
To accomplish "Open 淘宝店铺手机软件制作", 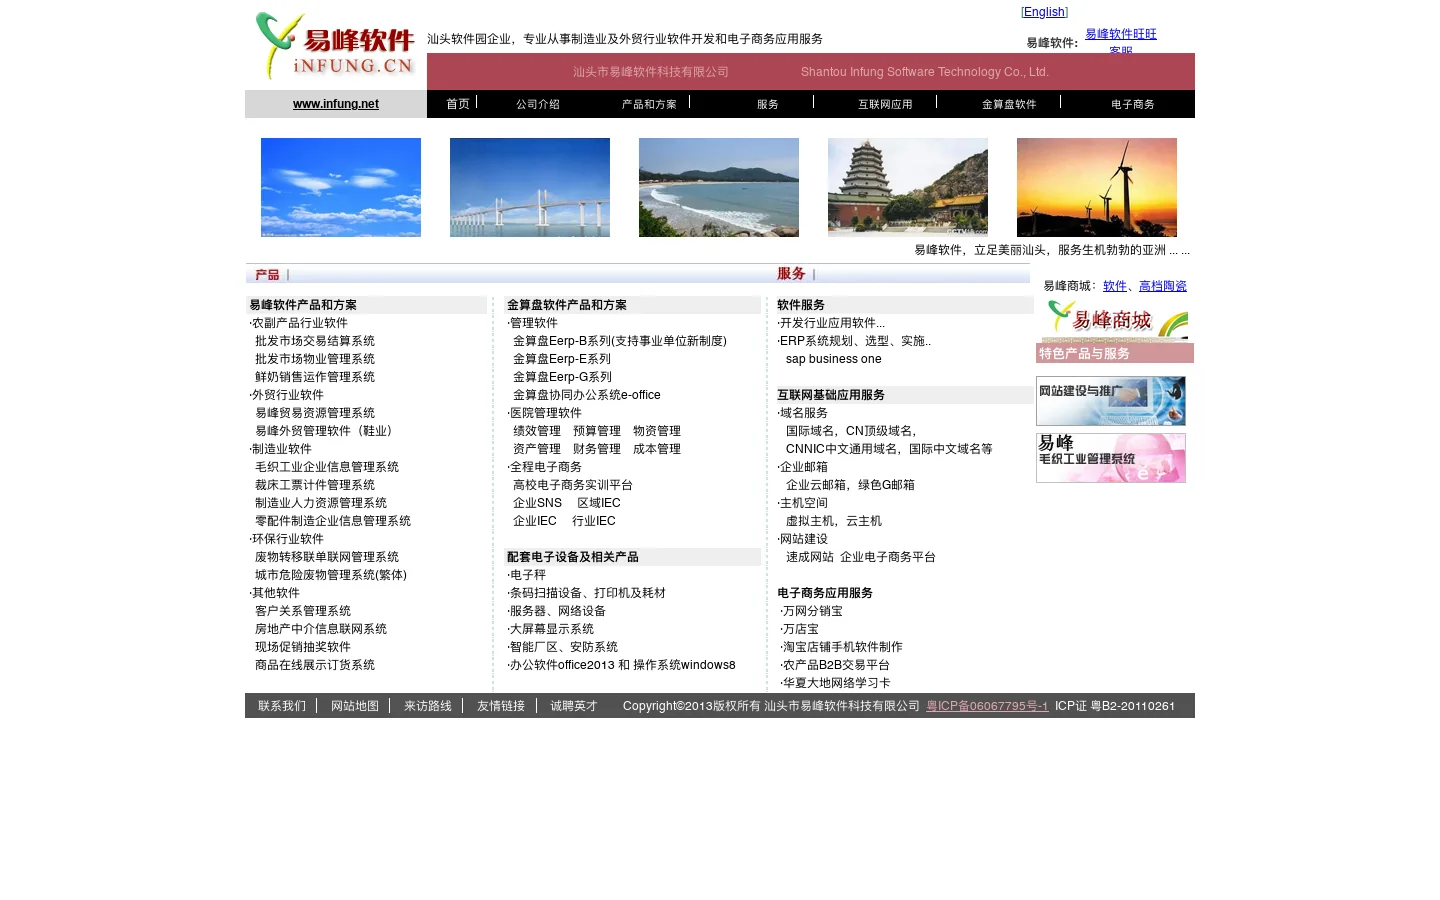I will (x=843, y=647).
